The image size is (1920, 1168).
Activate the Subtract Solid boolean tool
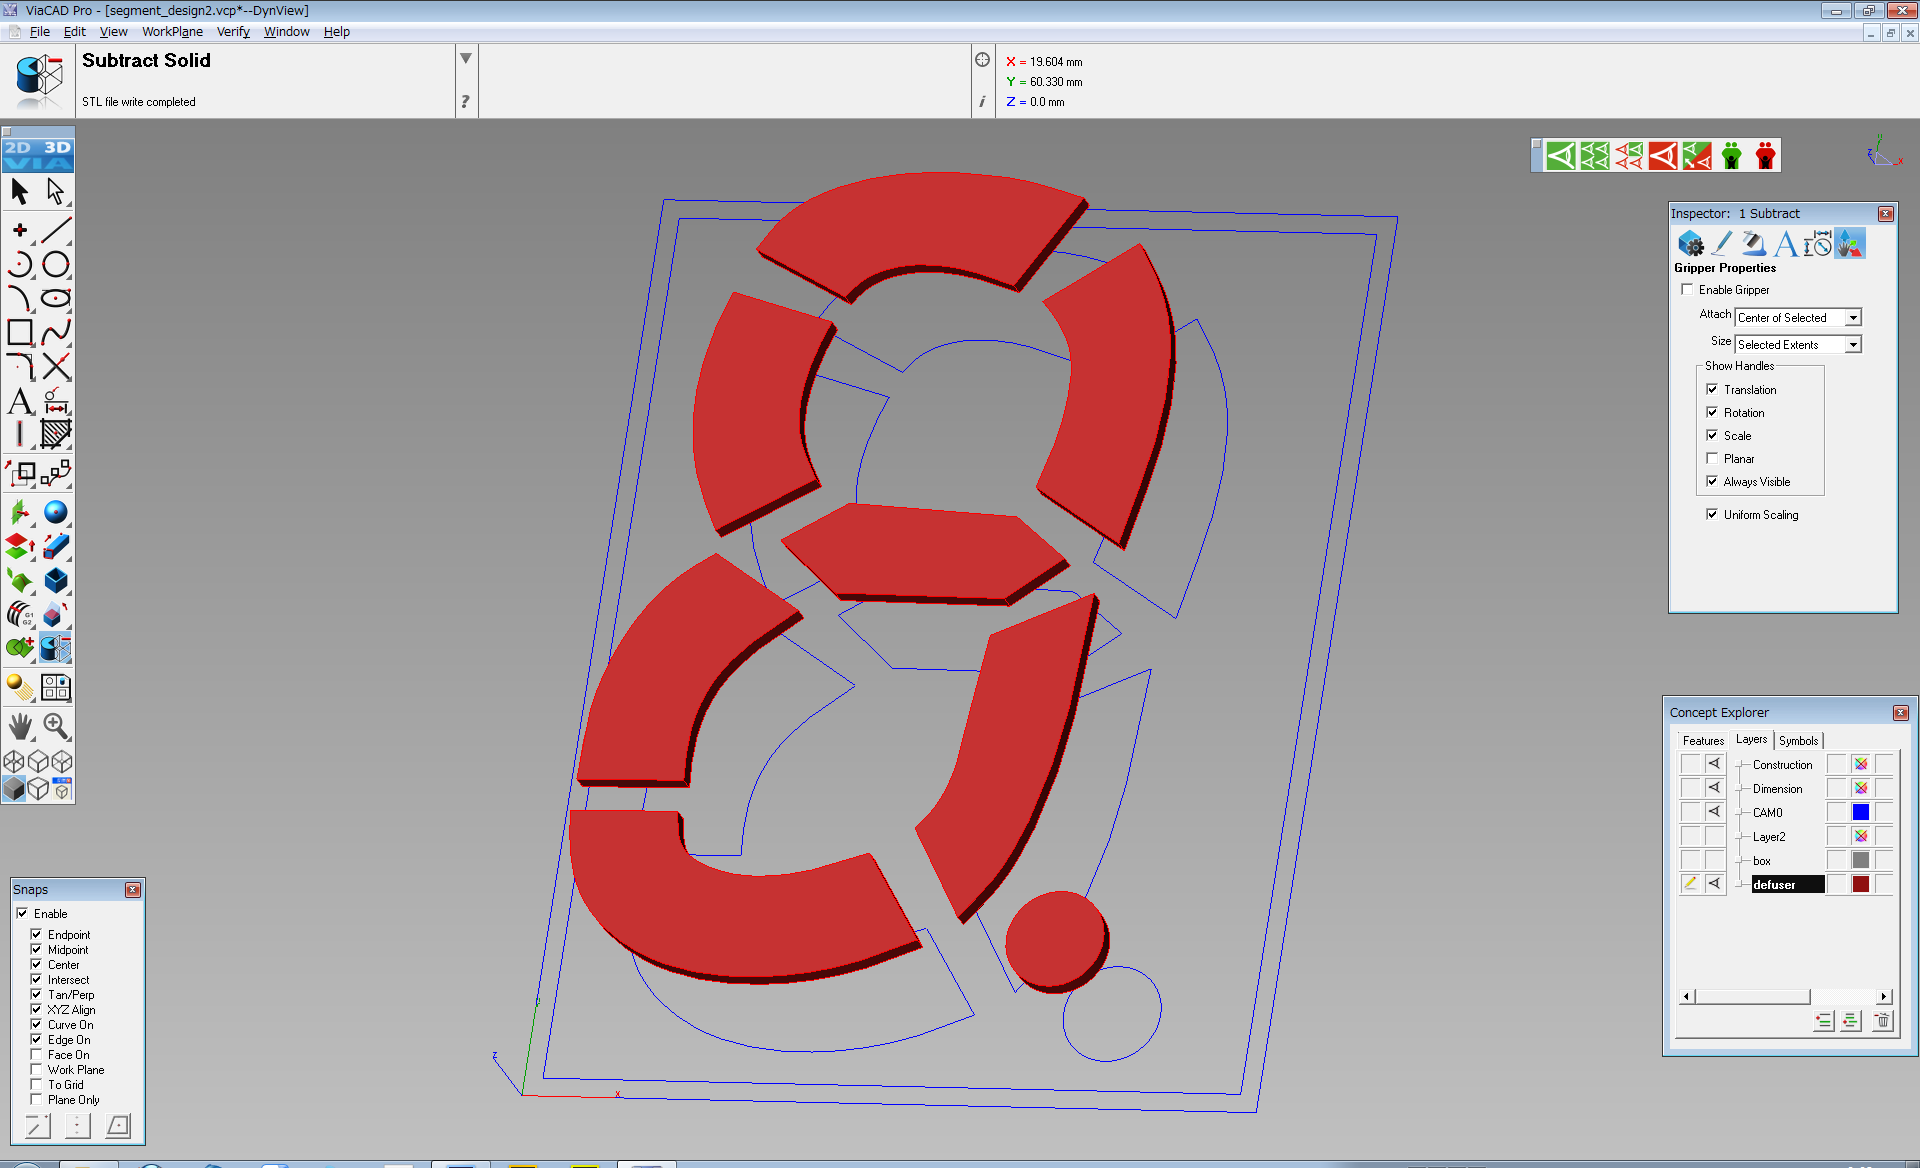click(x=56, y=648)
